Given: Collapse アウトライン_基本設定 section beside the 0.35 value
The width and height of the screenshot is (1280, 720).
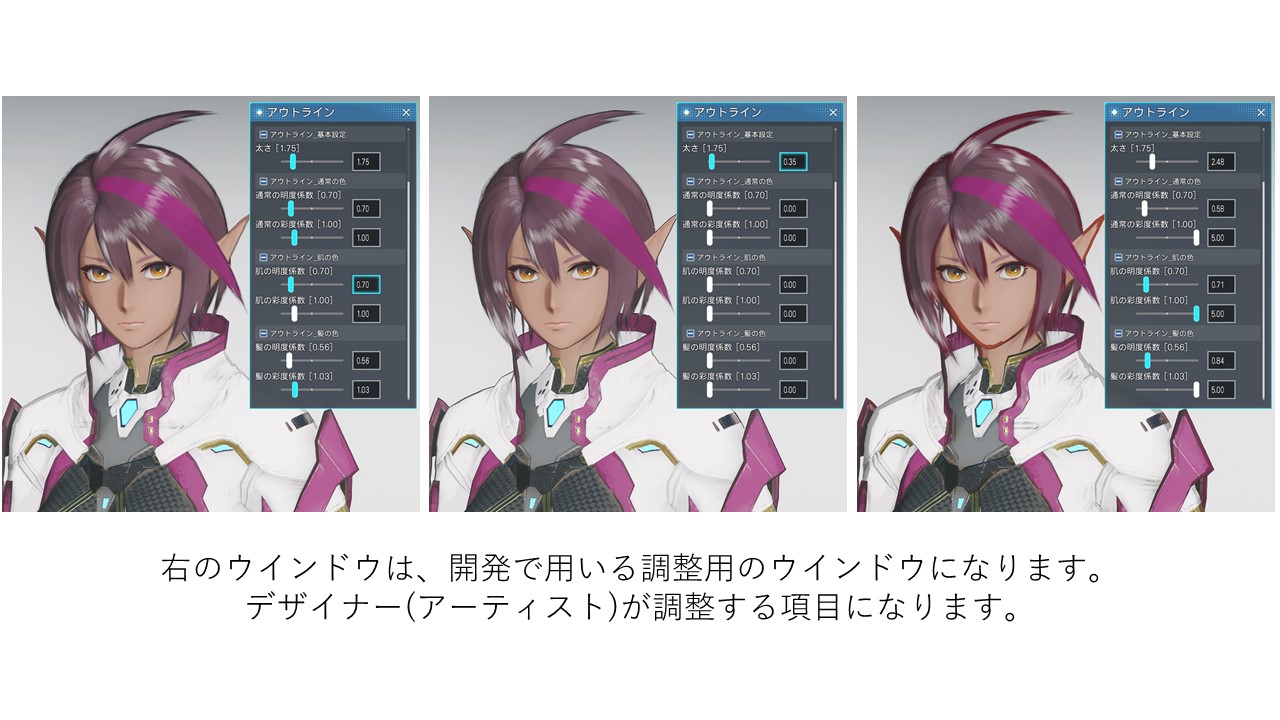Looking at the screenshot, I should coord(690,134).
